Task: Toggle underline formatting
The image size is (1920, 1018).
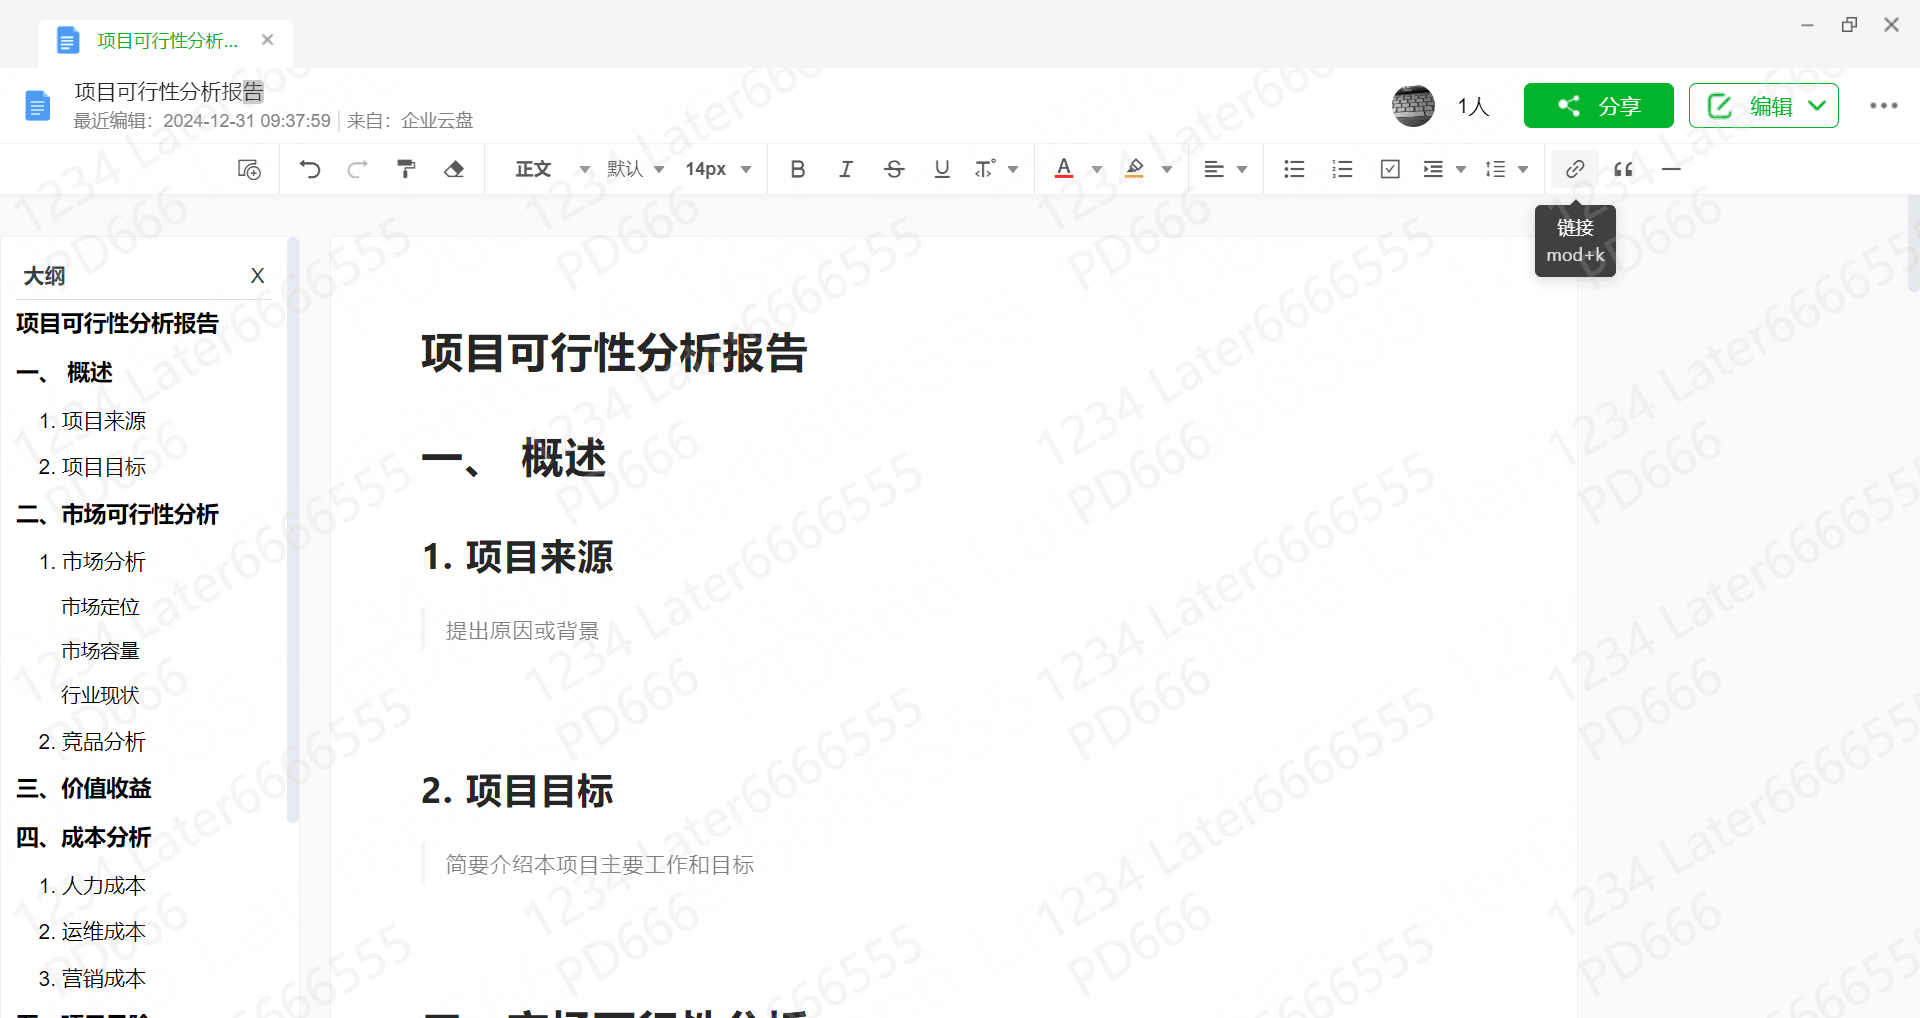Action: [x=942, y=169]
